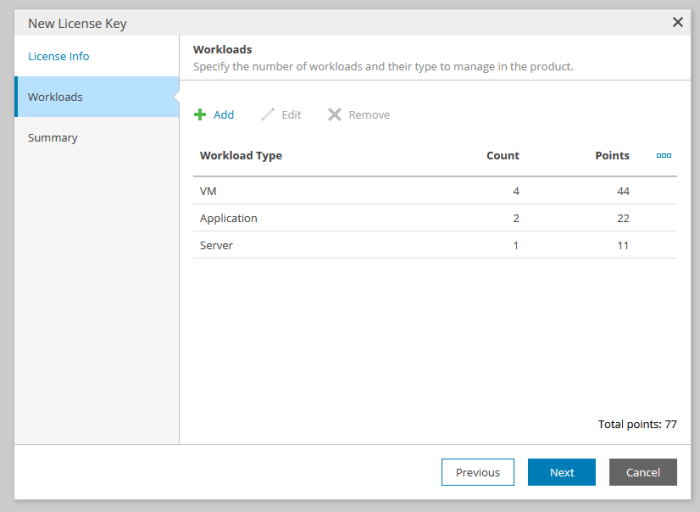Image resolution: width=700 pixels, height=512 pixels.
Task: Click the Previous button
Action: [x=478, y=472]
